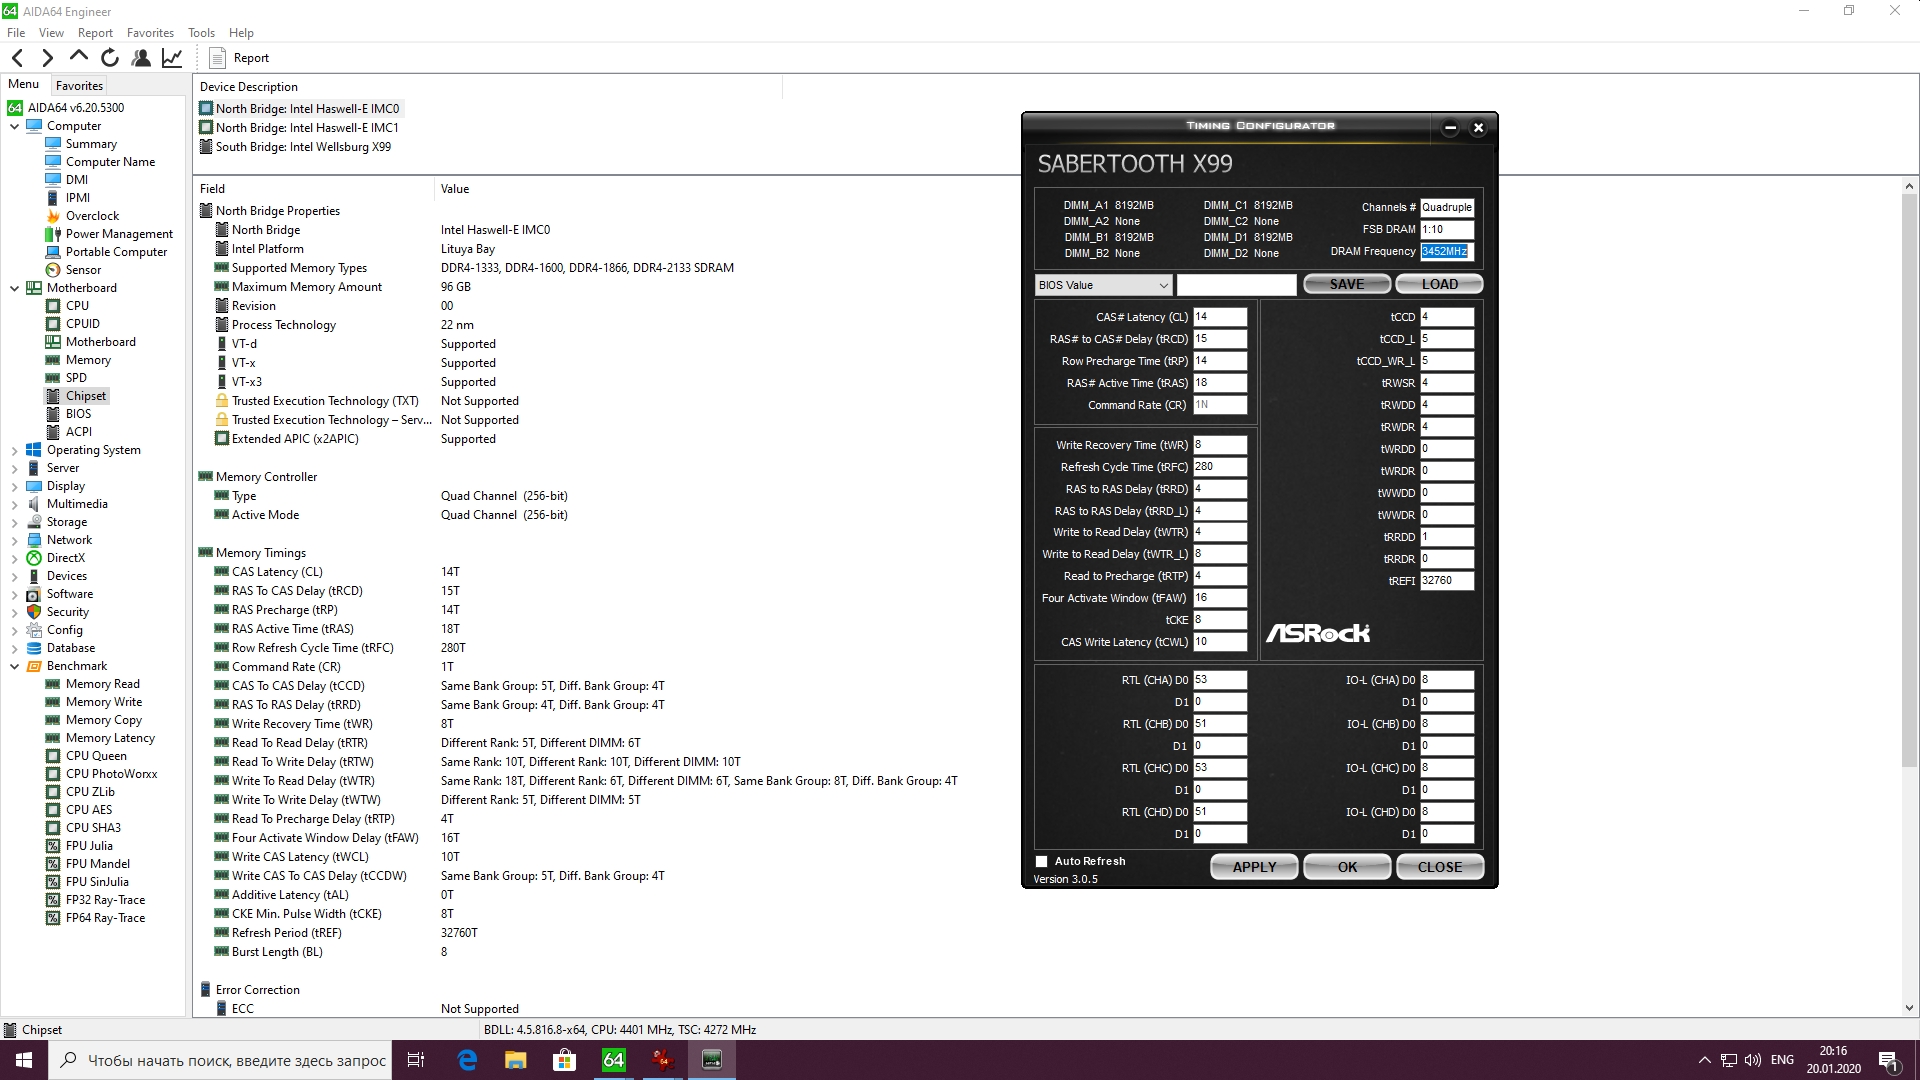Open Microsoft Edge from taskbar

click(467, 1060)
